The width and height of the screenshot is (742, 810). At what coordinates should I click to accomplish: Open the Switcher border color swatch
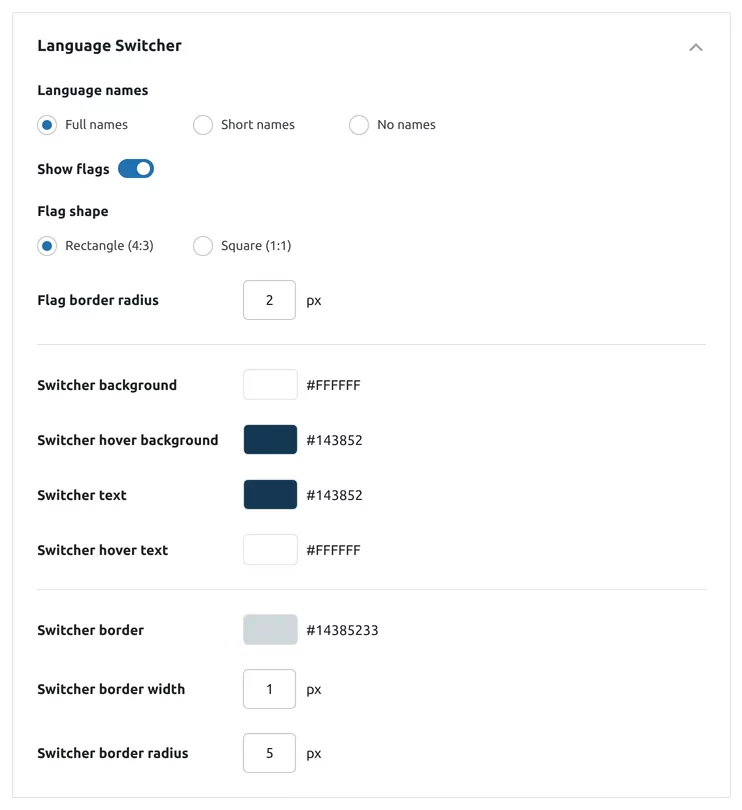pos(270,630)
